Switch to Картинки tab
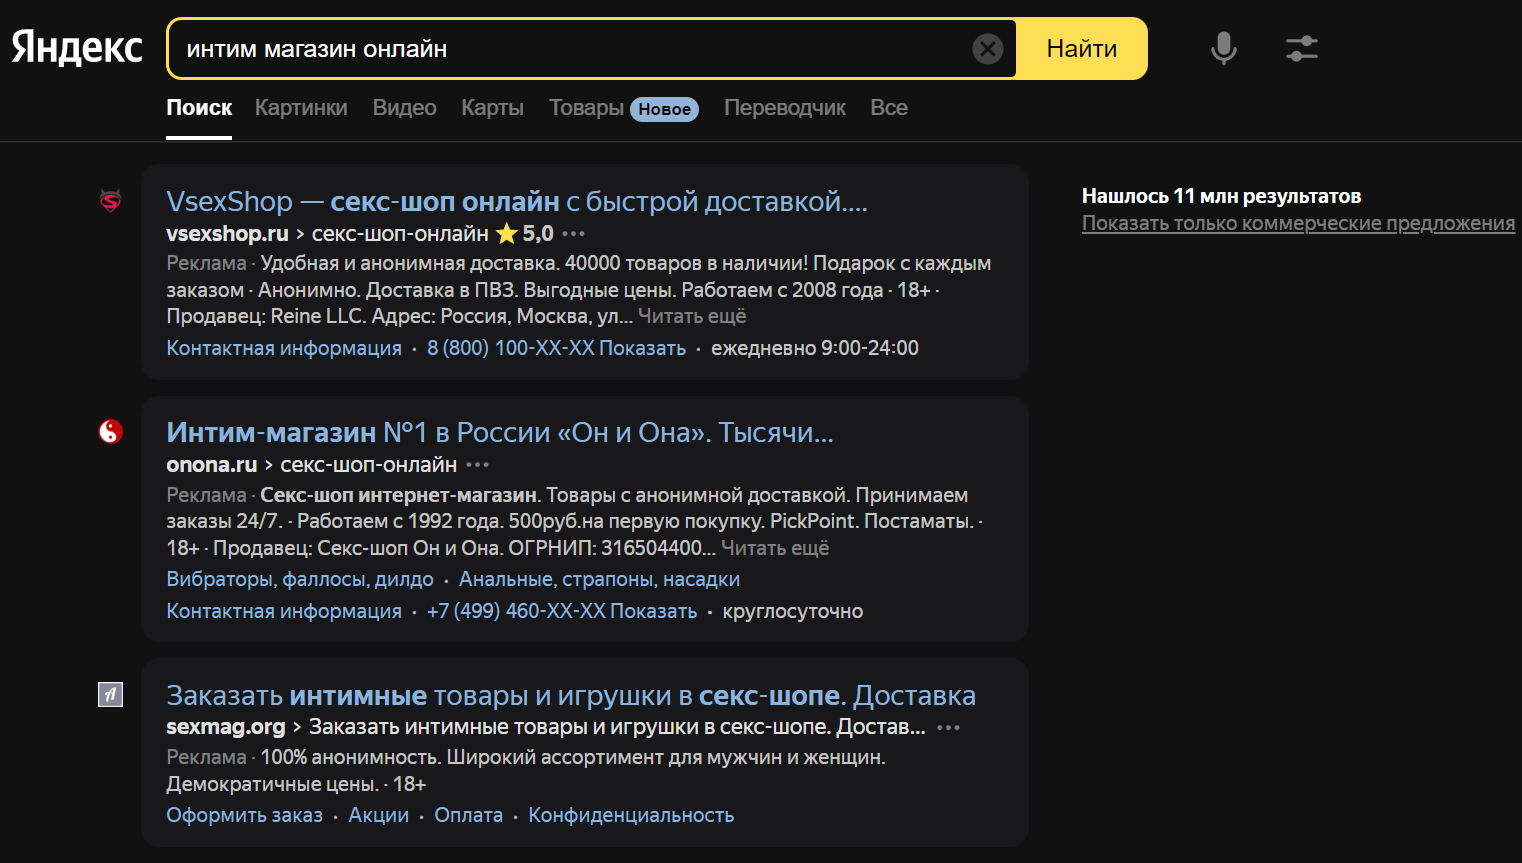Screen dimensions: 1522x863 pyautogui.click(x=301, y=108)
